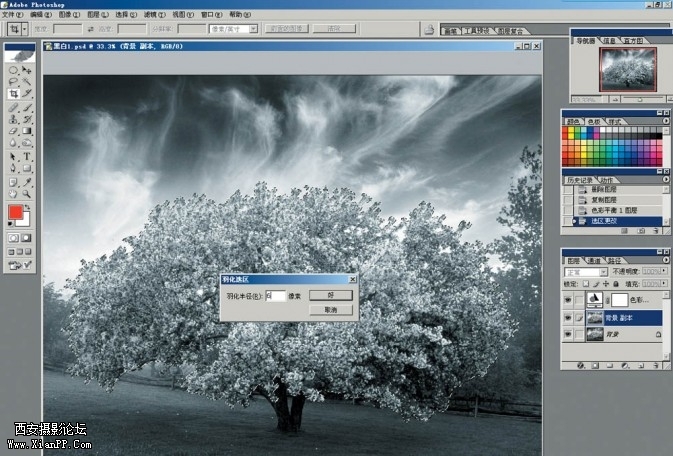Image resolution: width=673 pixels, height=456 pixels.
Task: Toggle visibility of the 背景 layer
Action: tap(568, 336)
